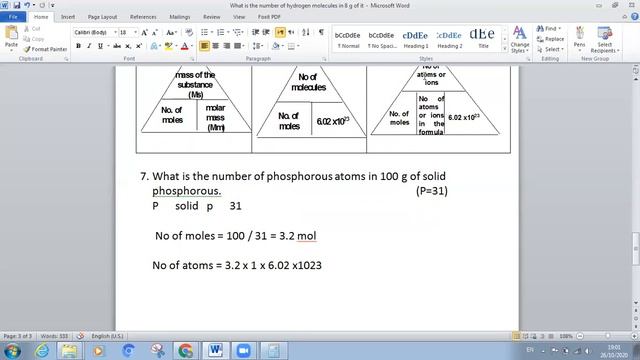Apply the Heading 2 style

[x=449, y=39]
